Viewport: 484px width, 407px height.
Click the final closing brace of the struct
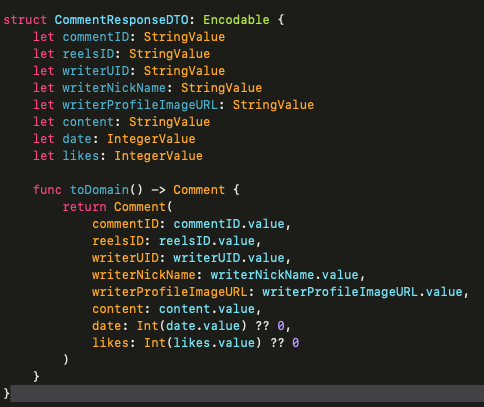point(7,394)
